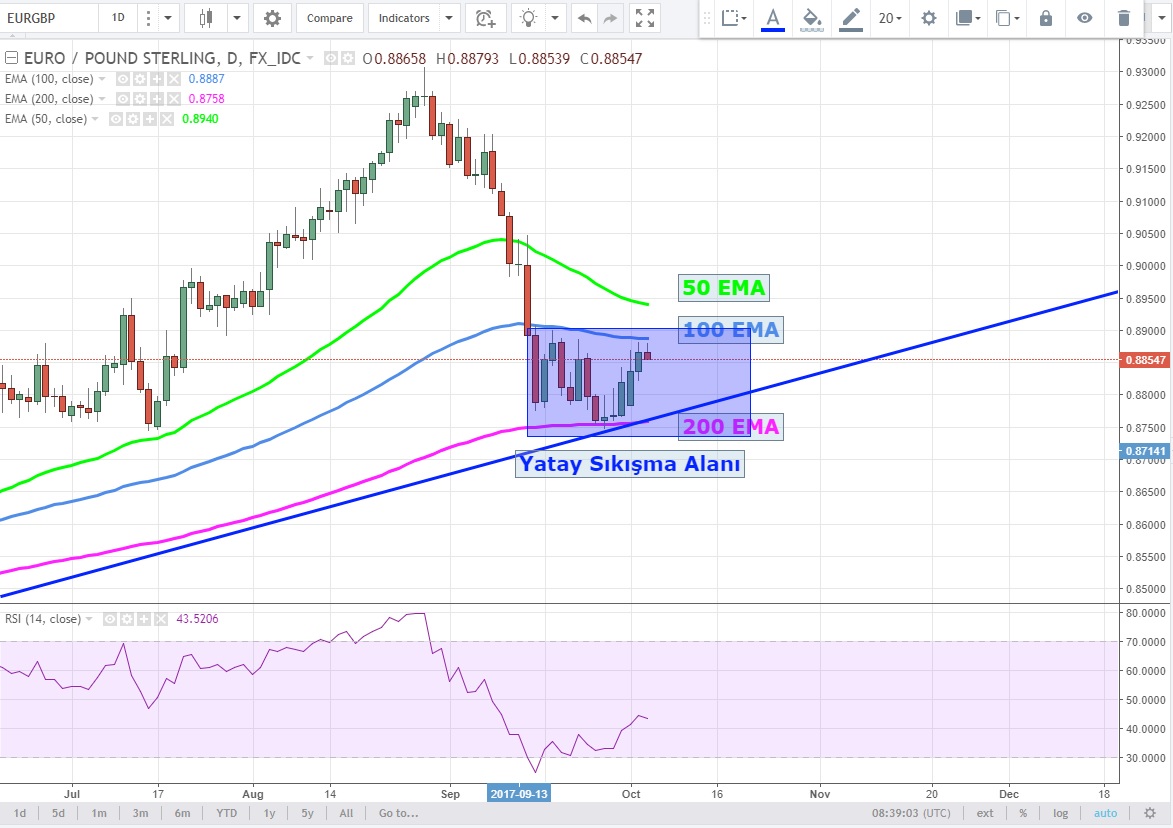Viewport: 1173px width, 828px height.
Task: Open the background fill color picker
Action: [x=813, y=18]
